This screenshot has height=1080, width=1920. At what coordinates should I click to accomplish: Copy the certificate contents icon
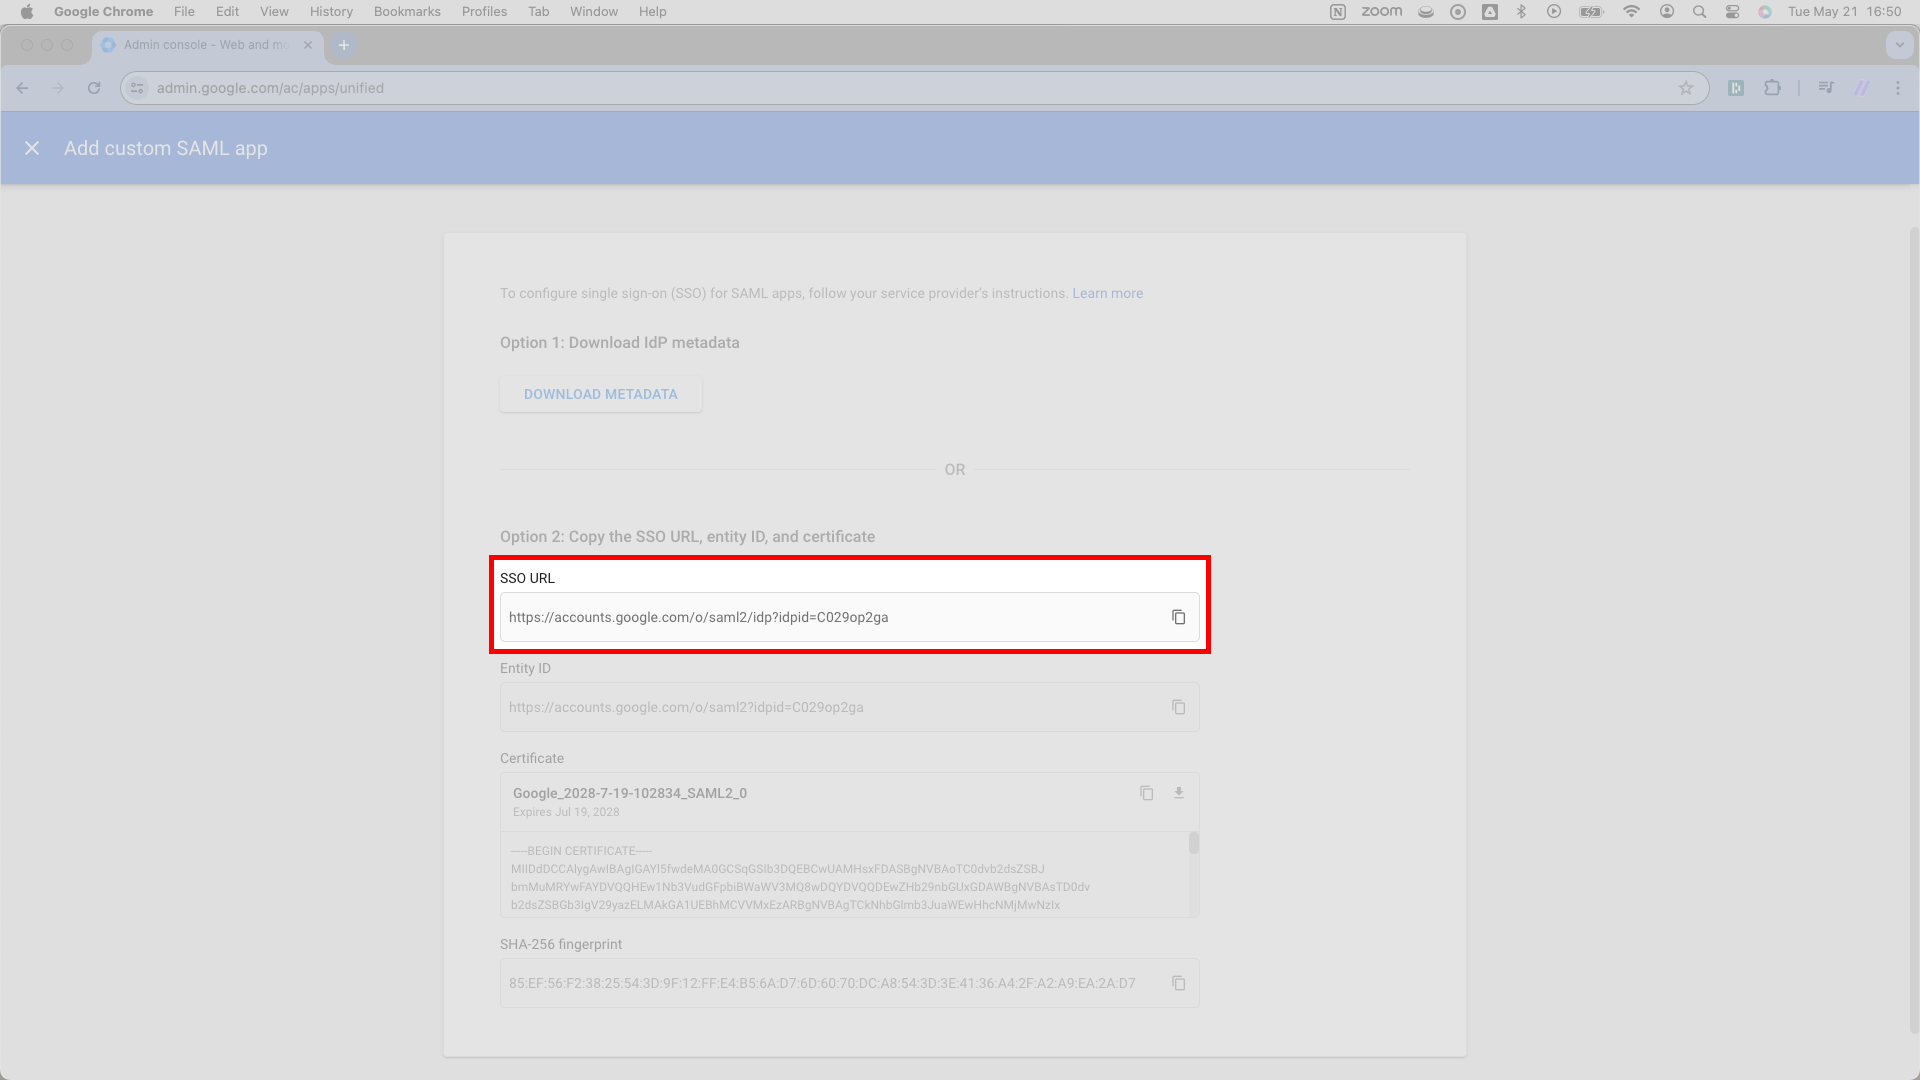(1147, 793)
